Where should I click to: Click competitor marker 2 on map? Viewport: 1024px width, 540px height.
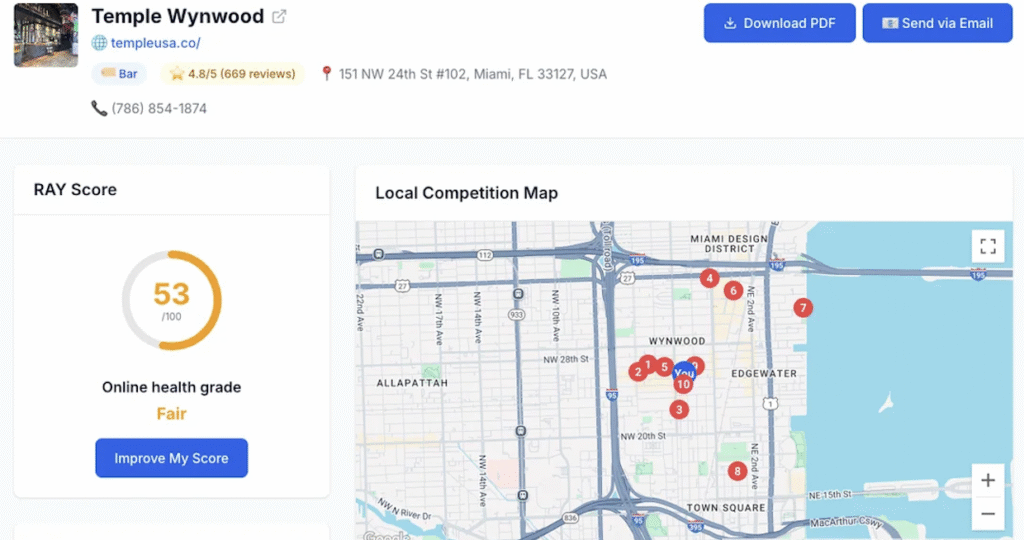pos(637,372)
